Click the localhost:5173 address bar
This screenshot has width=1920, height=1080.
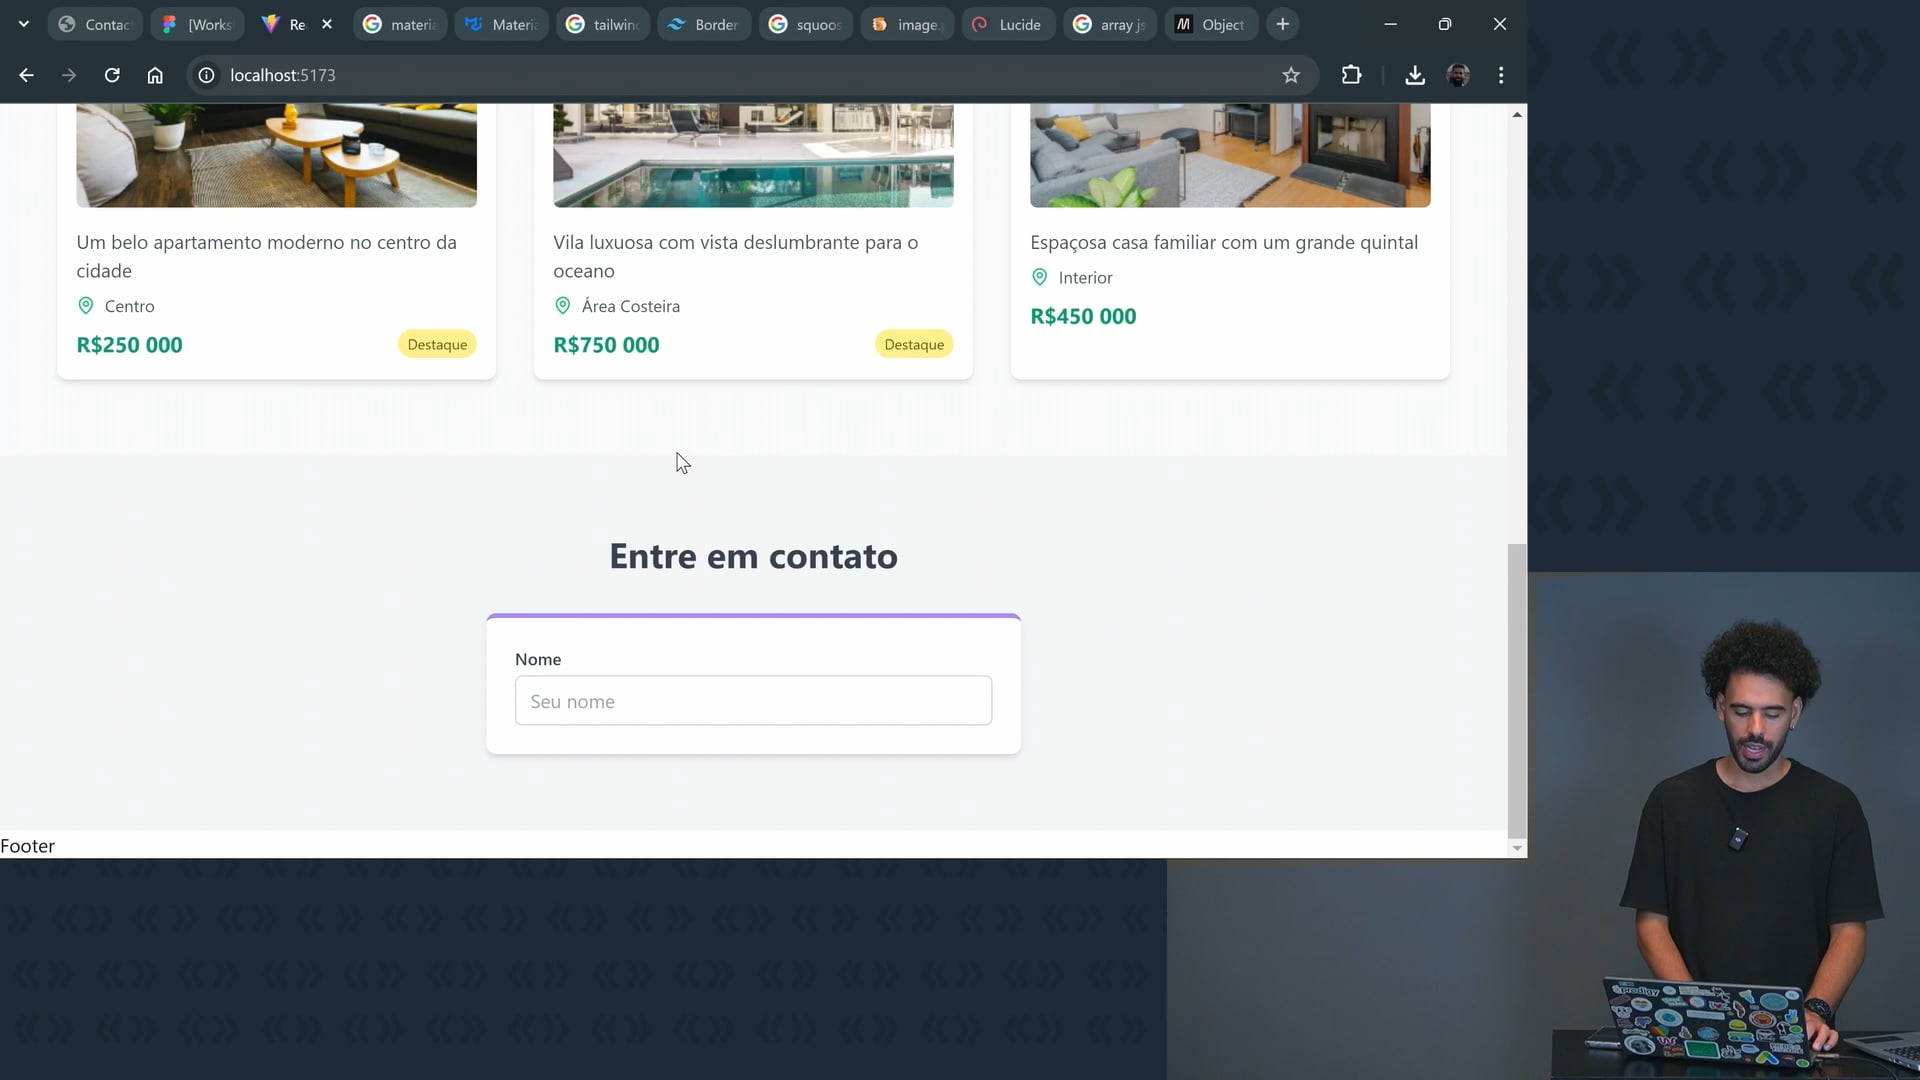coord(700,75)
